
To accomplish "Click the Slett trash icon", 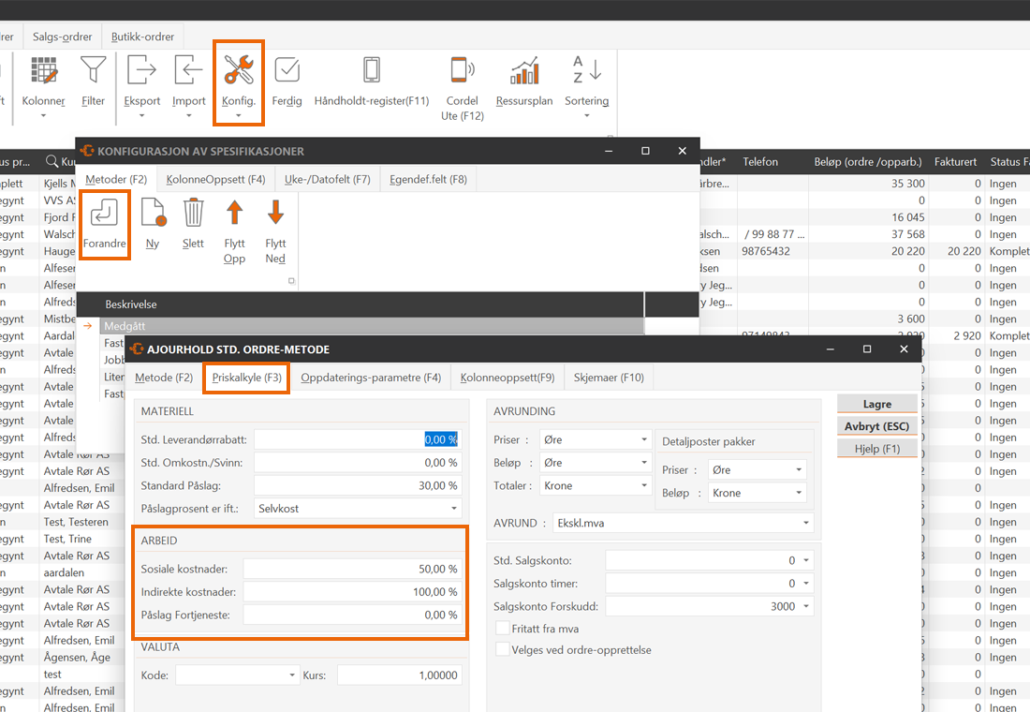I will (193, 213).
